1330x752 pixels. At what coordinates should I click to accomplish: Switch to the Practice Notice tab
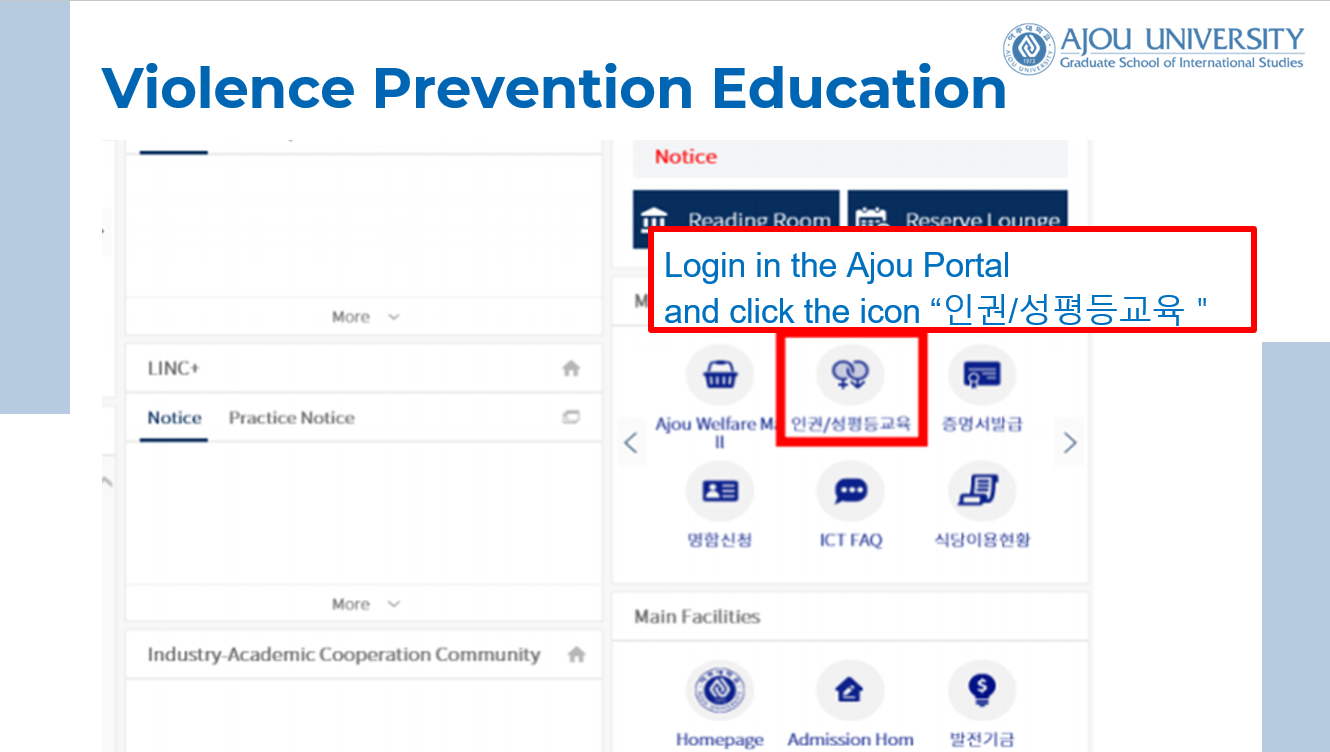pos(292,418)
